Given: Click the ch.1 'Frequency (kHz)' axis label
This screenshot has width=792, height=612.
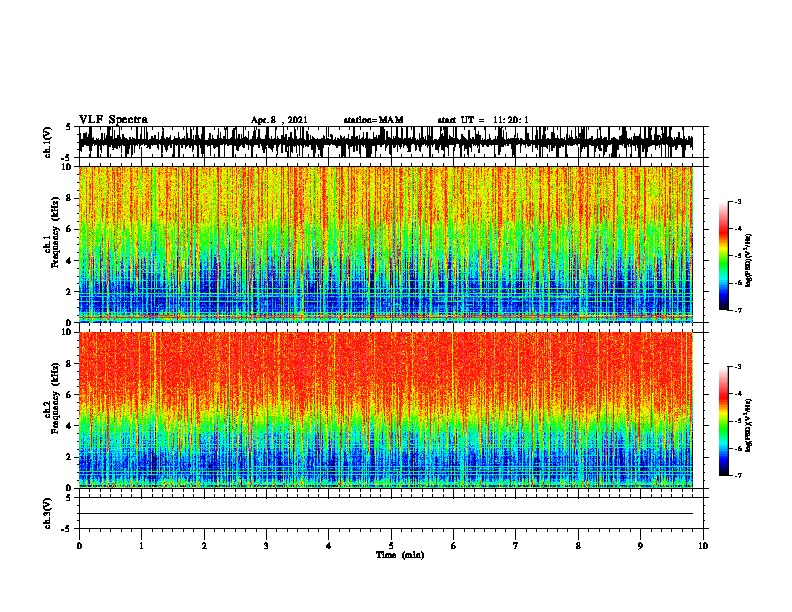Looking at the screenshot, I should (x=56, y=232).
